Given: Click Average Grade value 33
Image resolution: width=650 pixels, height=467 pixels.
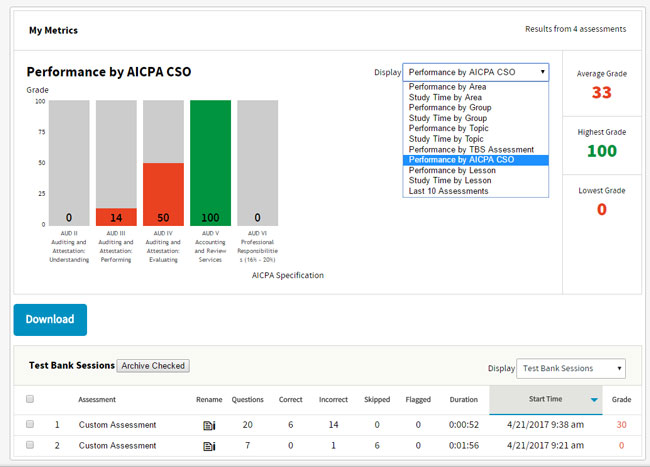Looking at the screenshot, I should pos(601,92).
